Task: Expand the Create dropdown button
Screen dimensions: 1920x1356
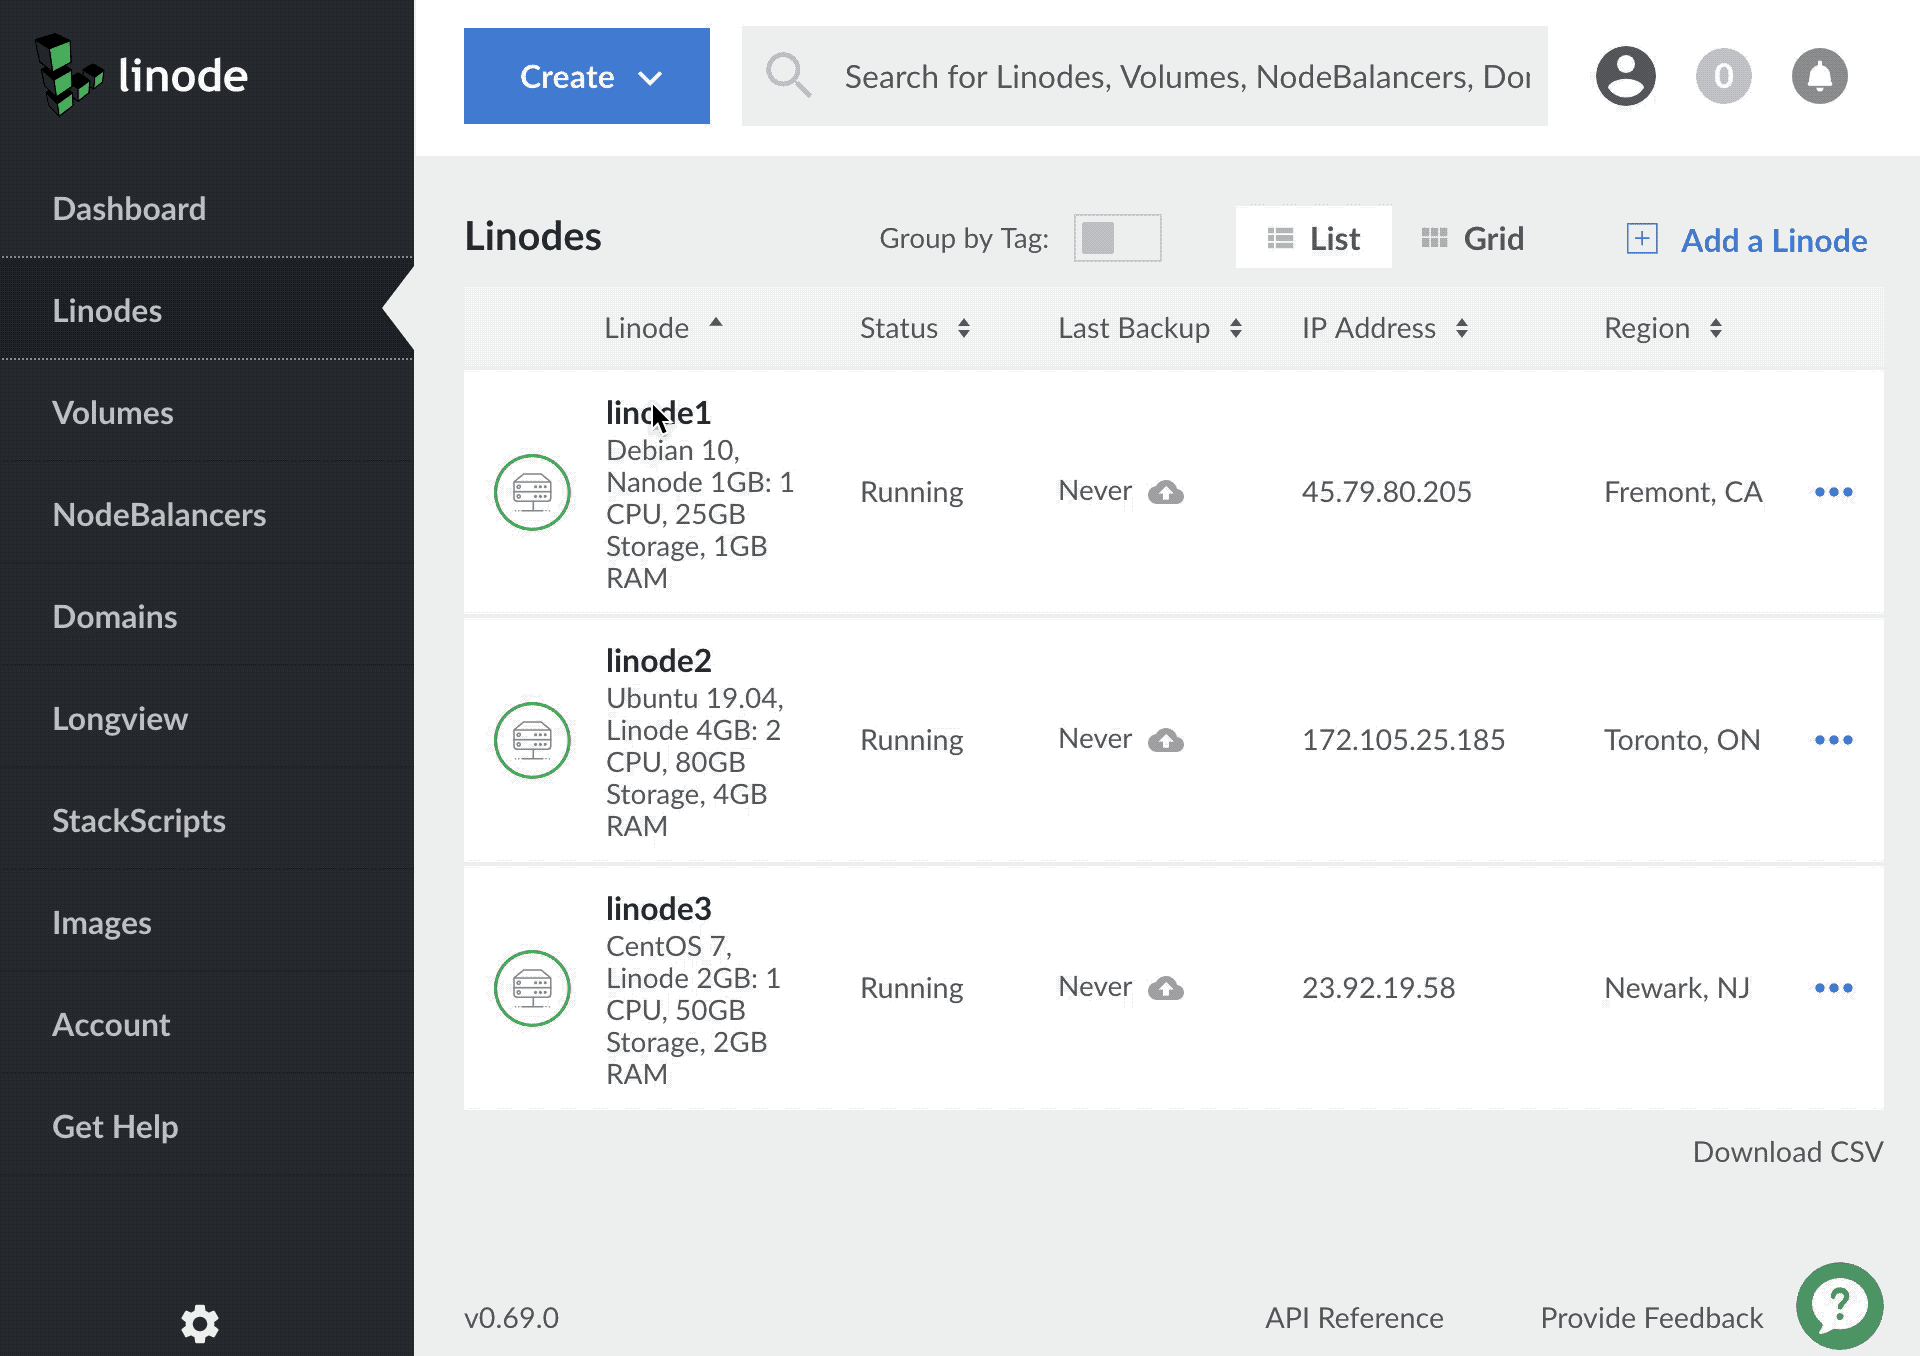Action: tap(586, 76)
